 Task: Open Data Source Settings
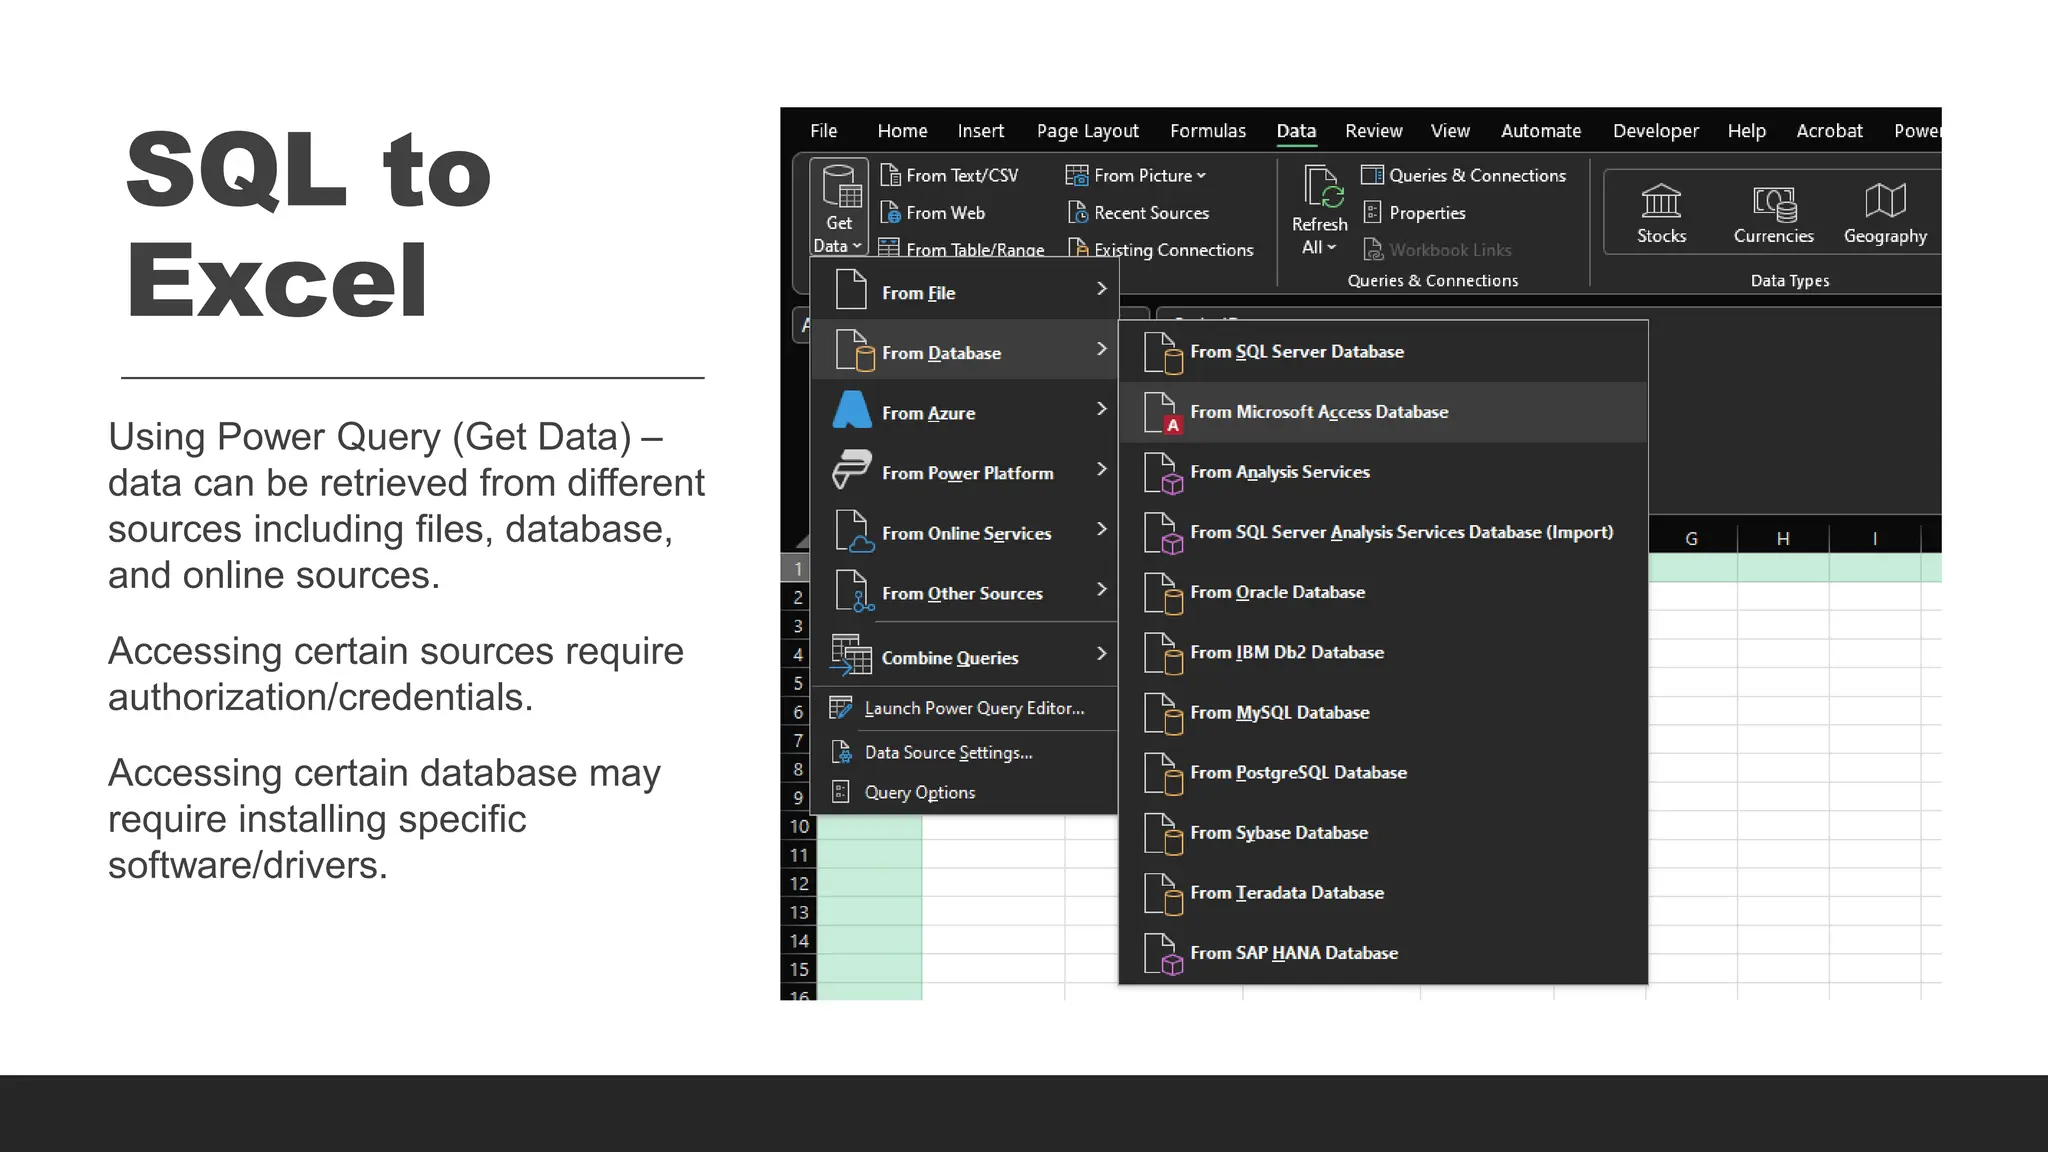965,752
